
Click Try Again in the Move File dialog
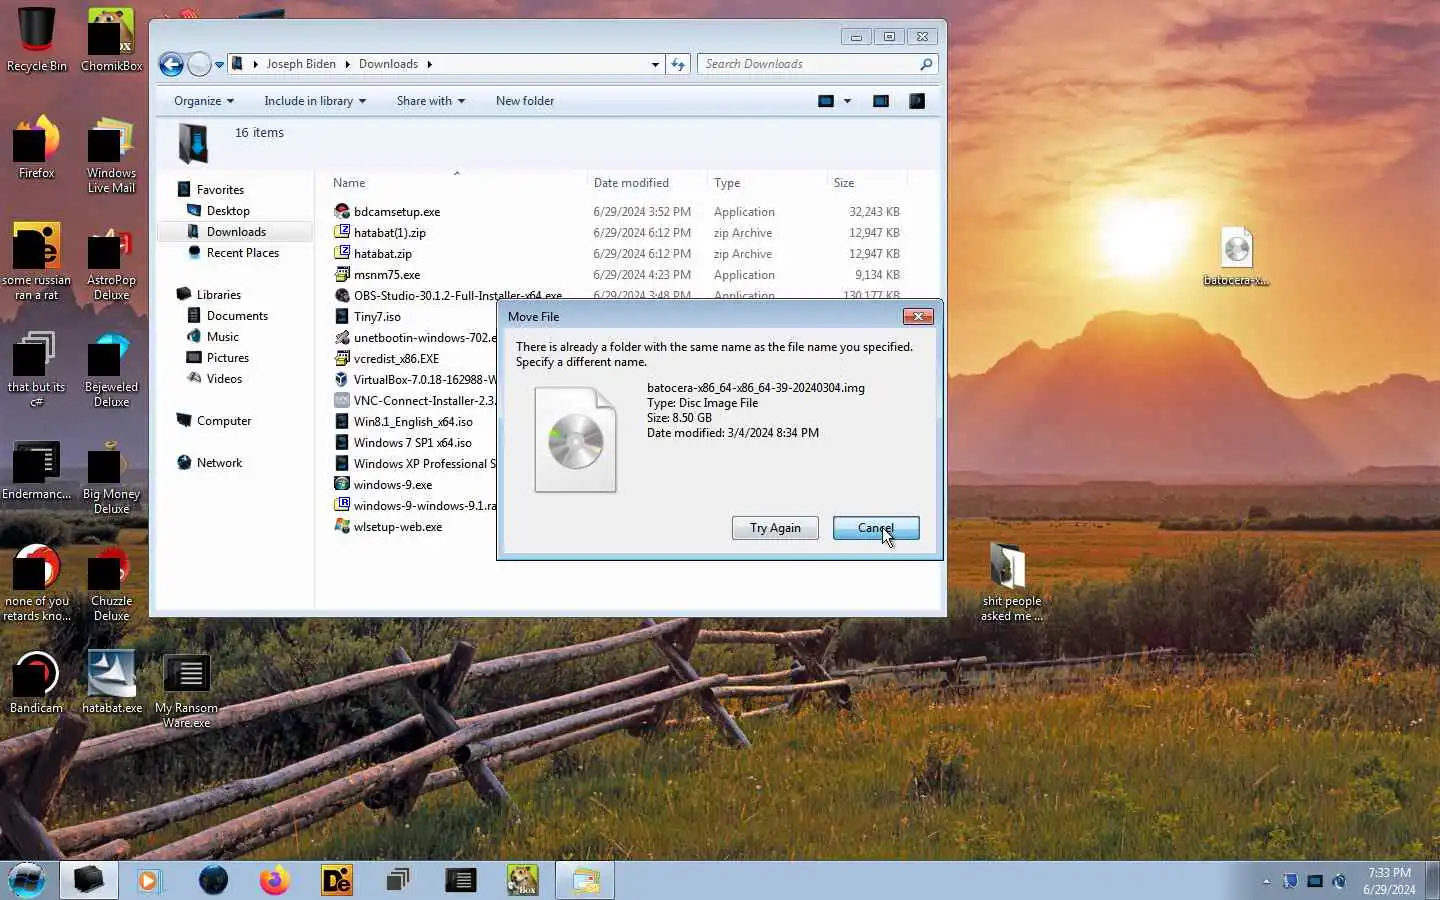pos(775,528)
